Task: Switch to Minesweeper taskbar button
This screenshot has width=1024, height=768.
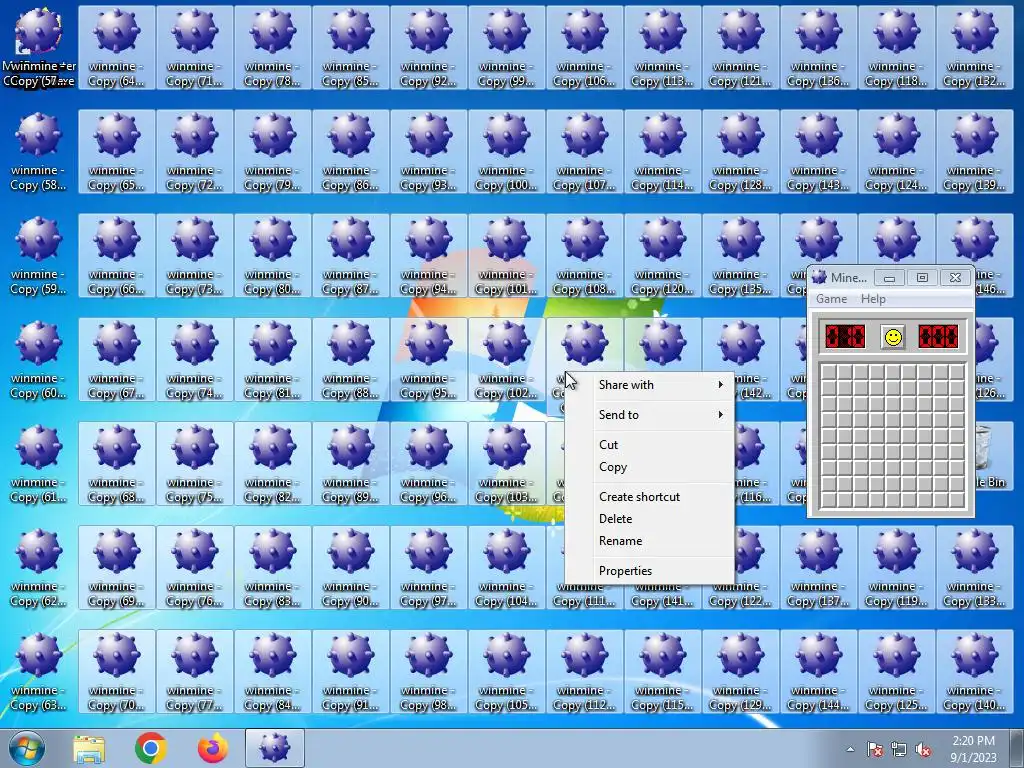Action: (275, 748)
